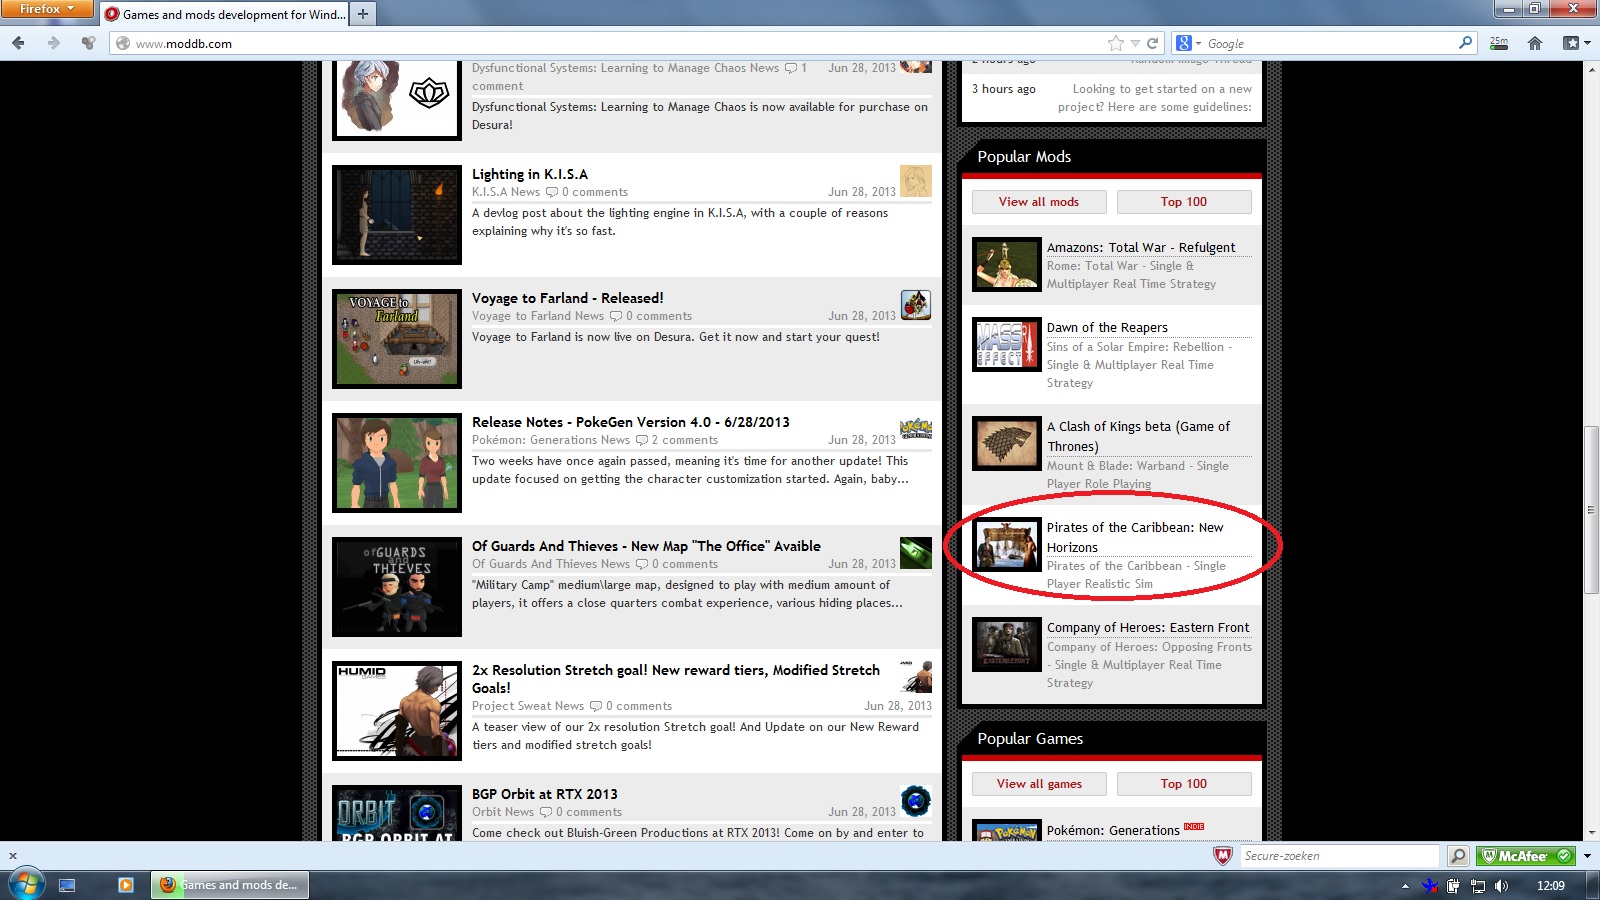Click the Stark wolf Clash of Kings thumbnail
The image size is (1600, 900).
pos(1007,444)
